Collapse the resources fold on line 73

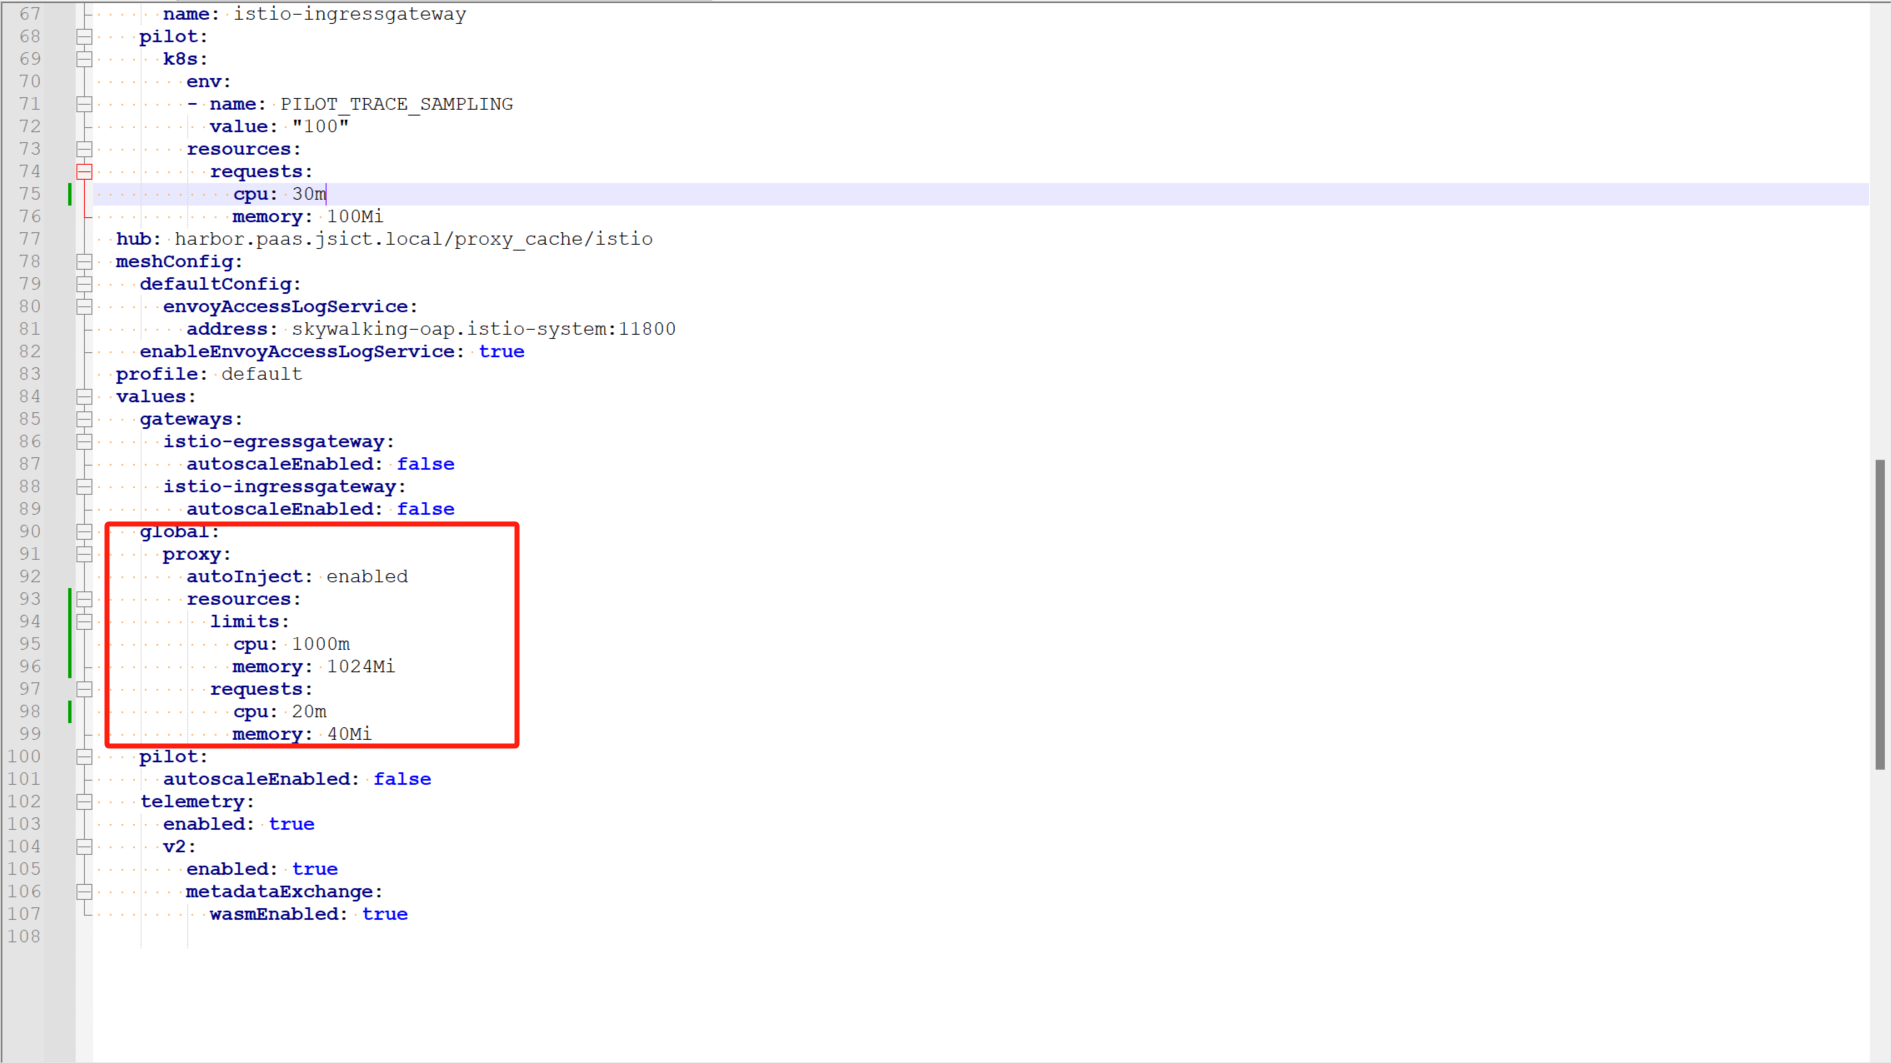coord(84,148)
